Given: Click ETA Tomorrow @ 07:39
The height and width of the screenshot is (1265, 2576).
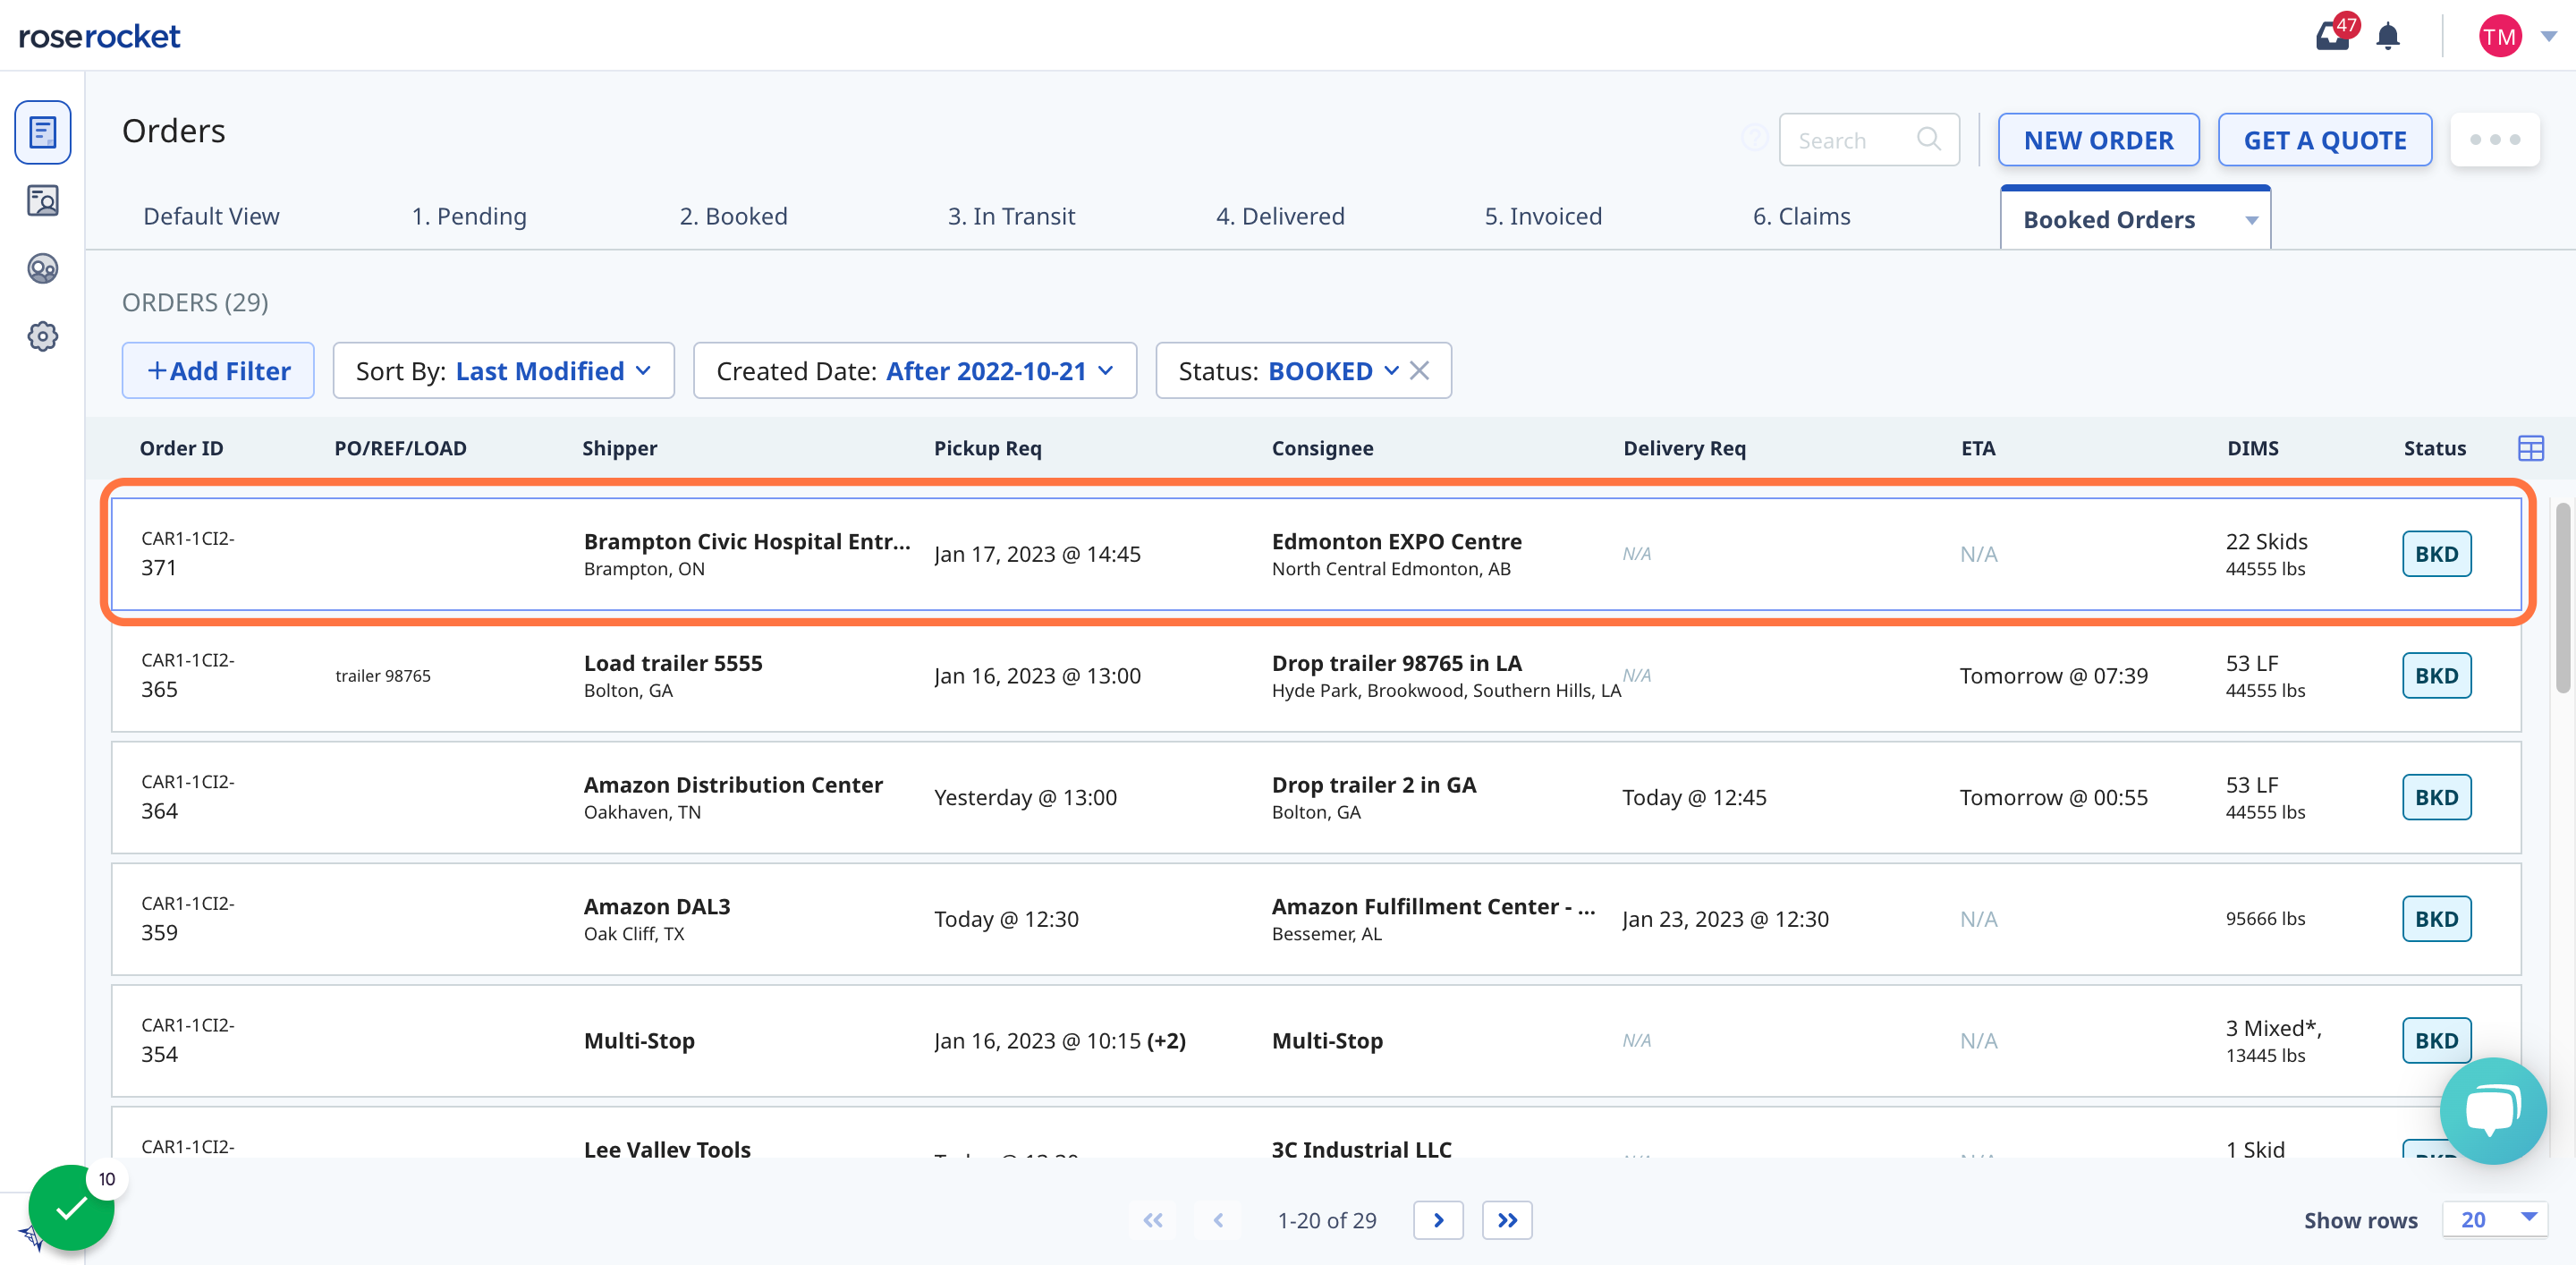Looking at the screenshot, I should 2053,676.
